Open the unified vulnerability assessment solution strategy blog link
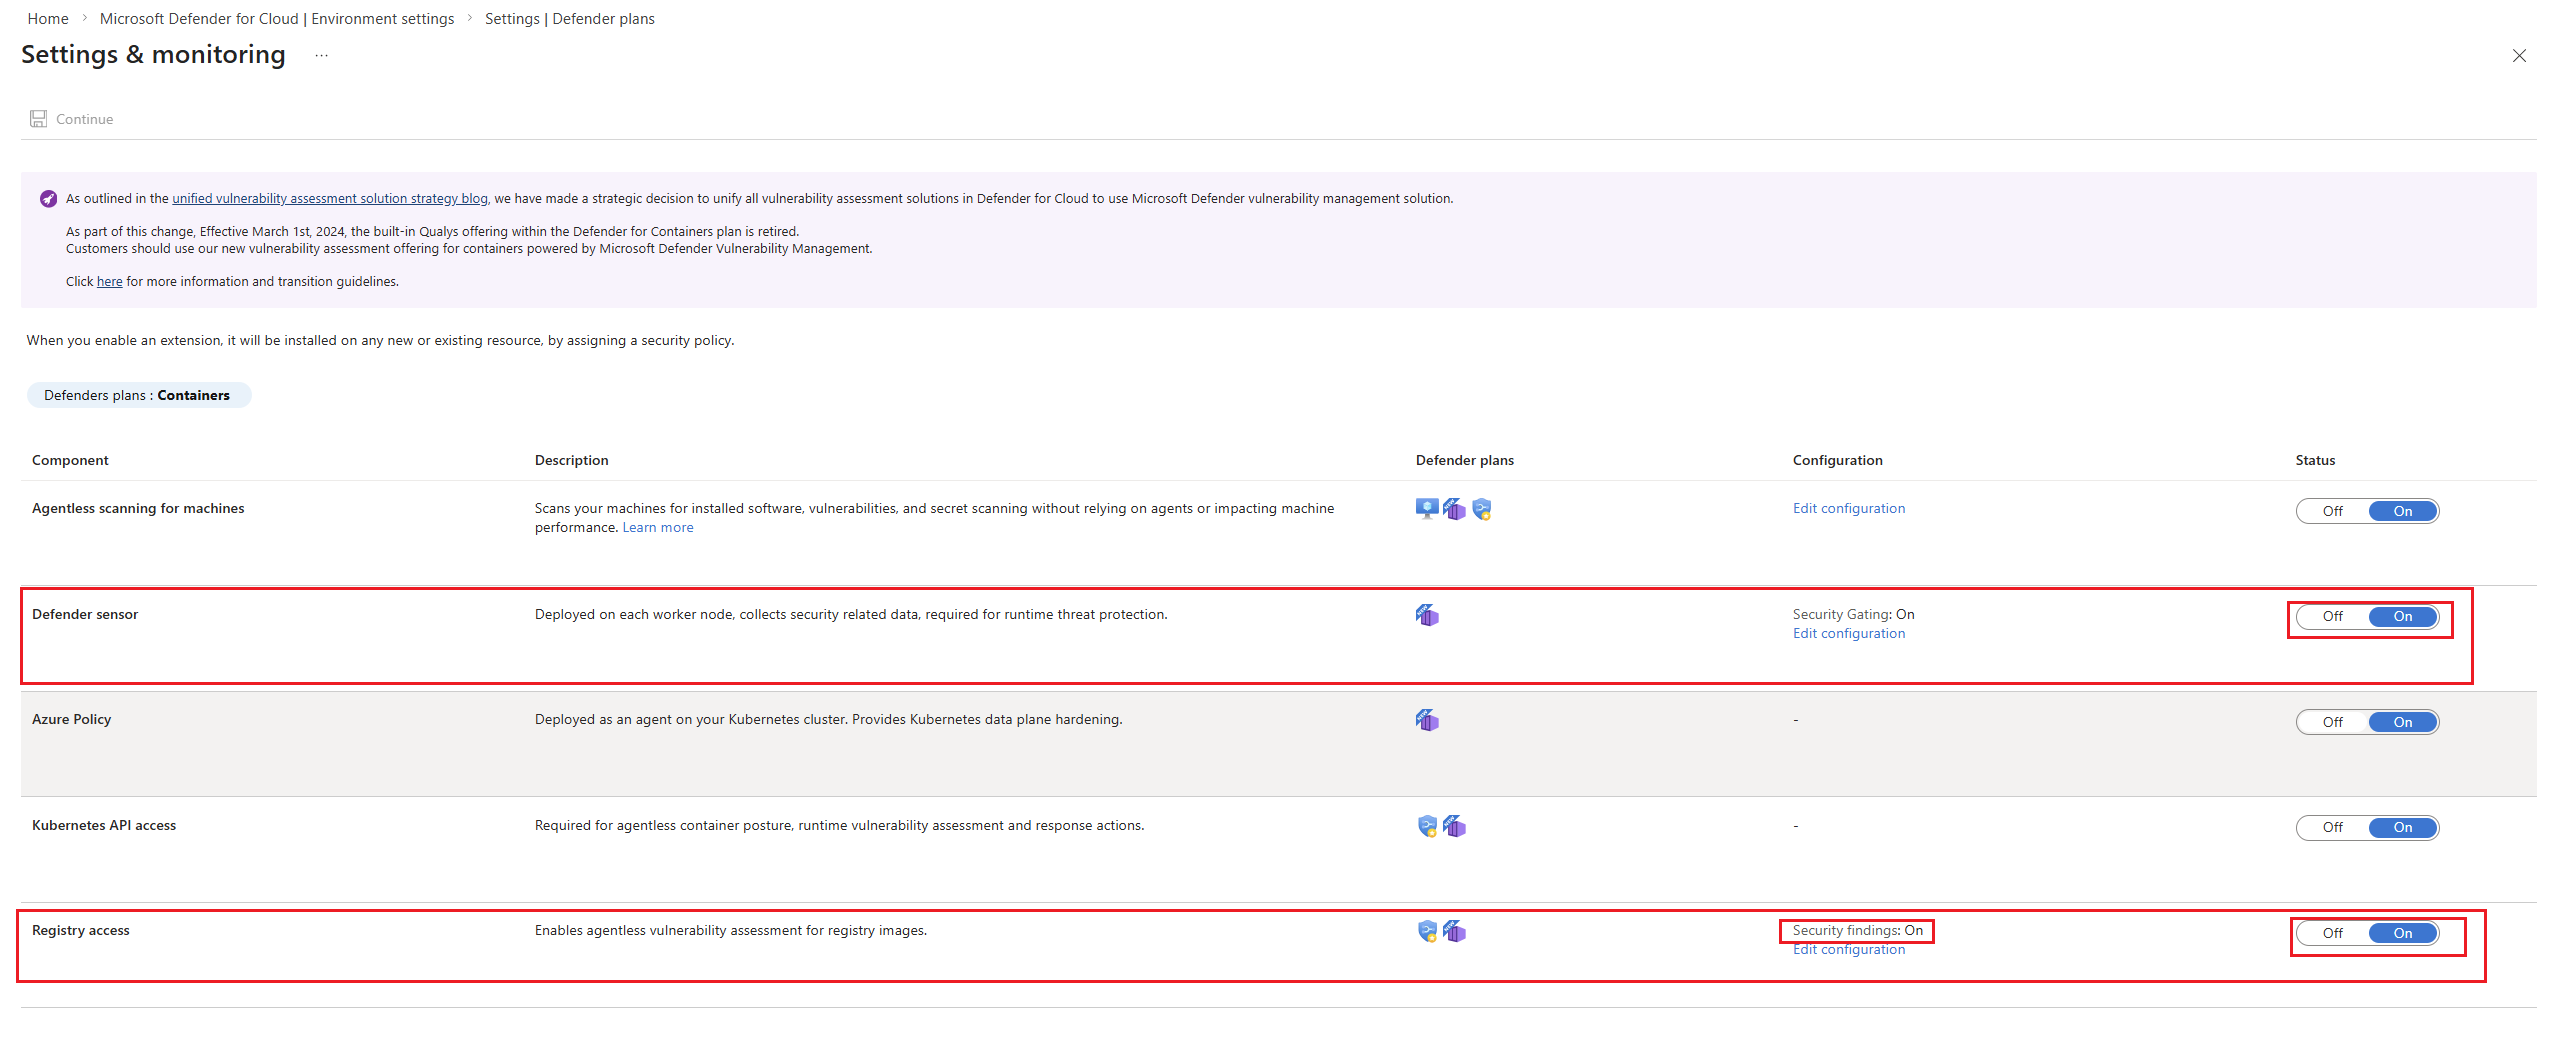Viewport: 2555px width, 1054px height. tap(330, 199)
